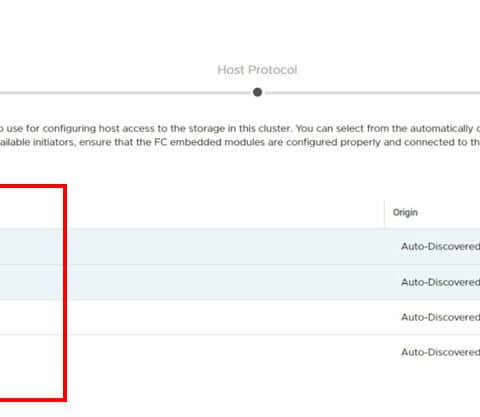Click progress line right of Host Protocol dot
Viewport: 480px width, 417px height.
pyautogui.click(x=373, y=93)
